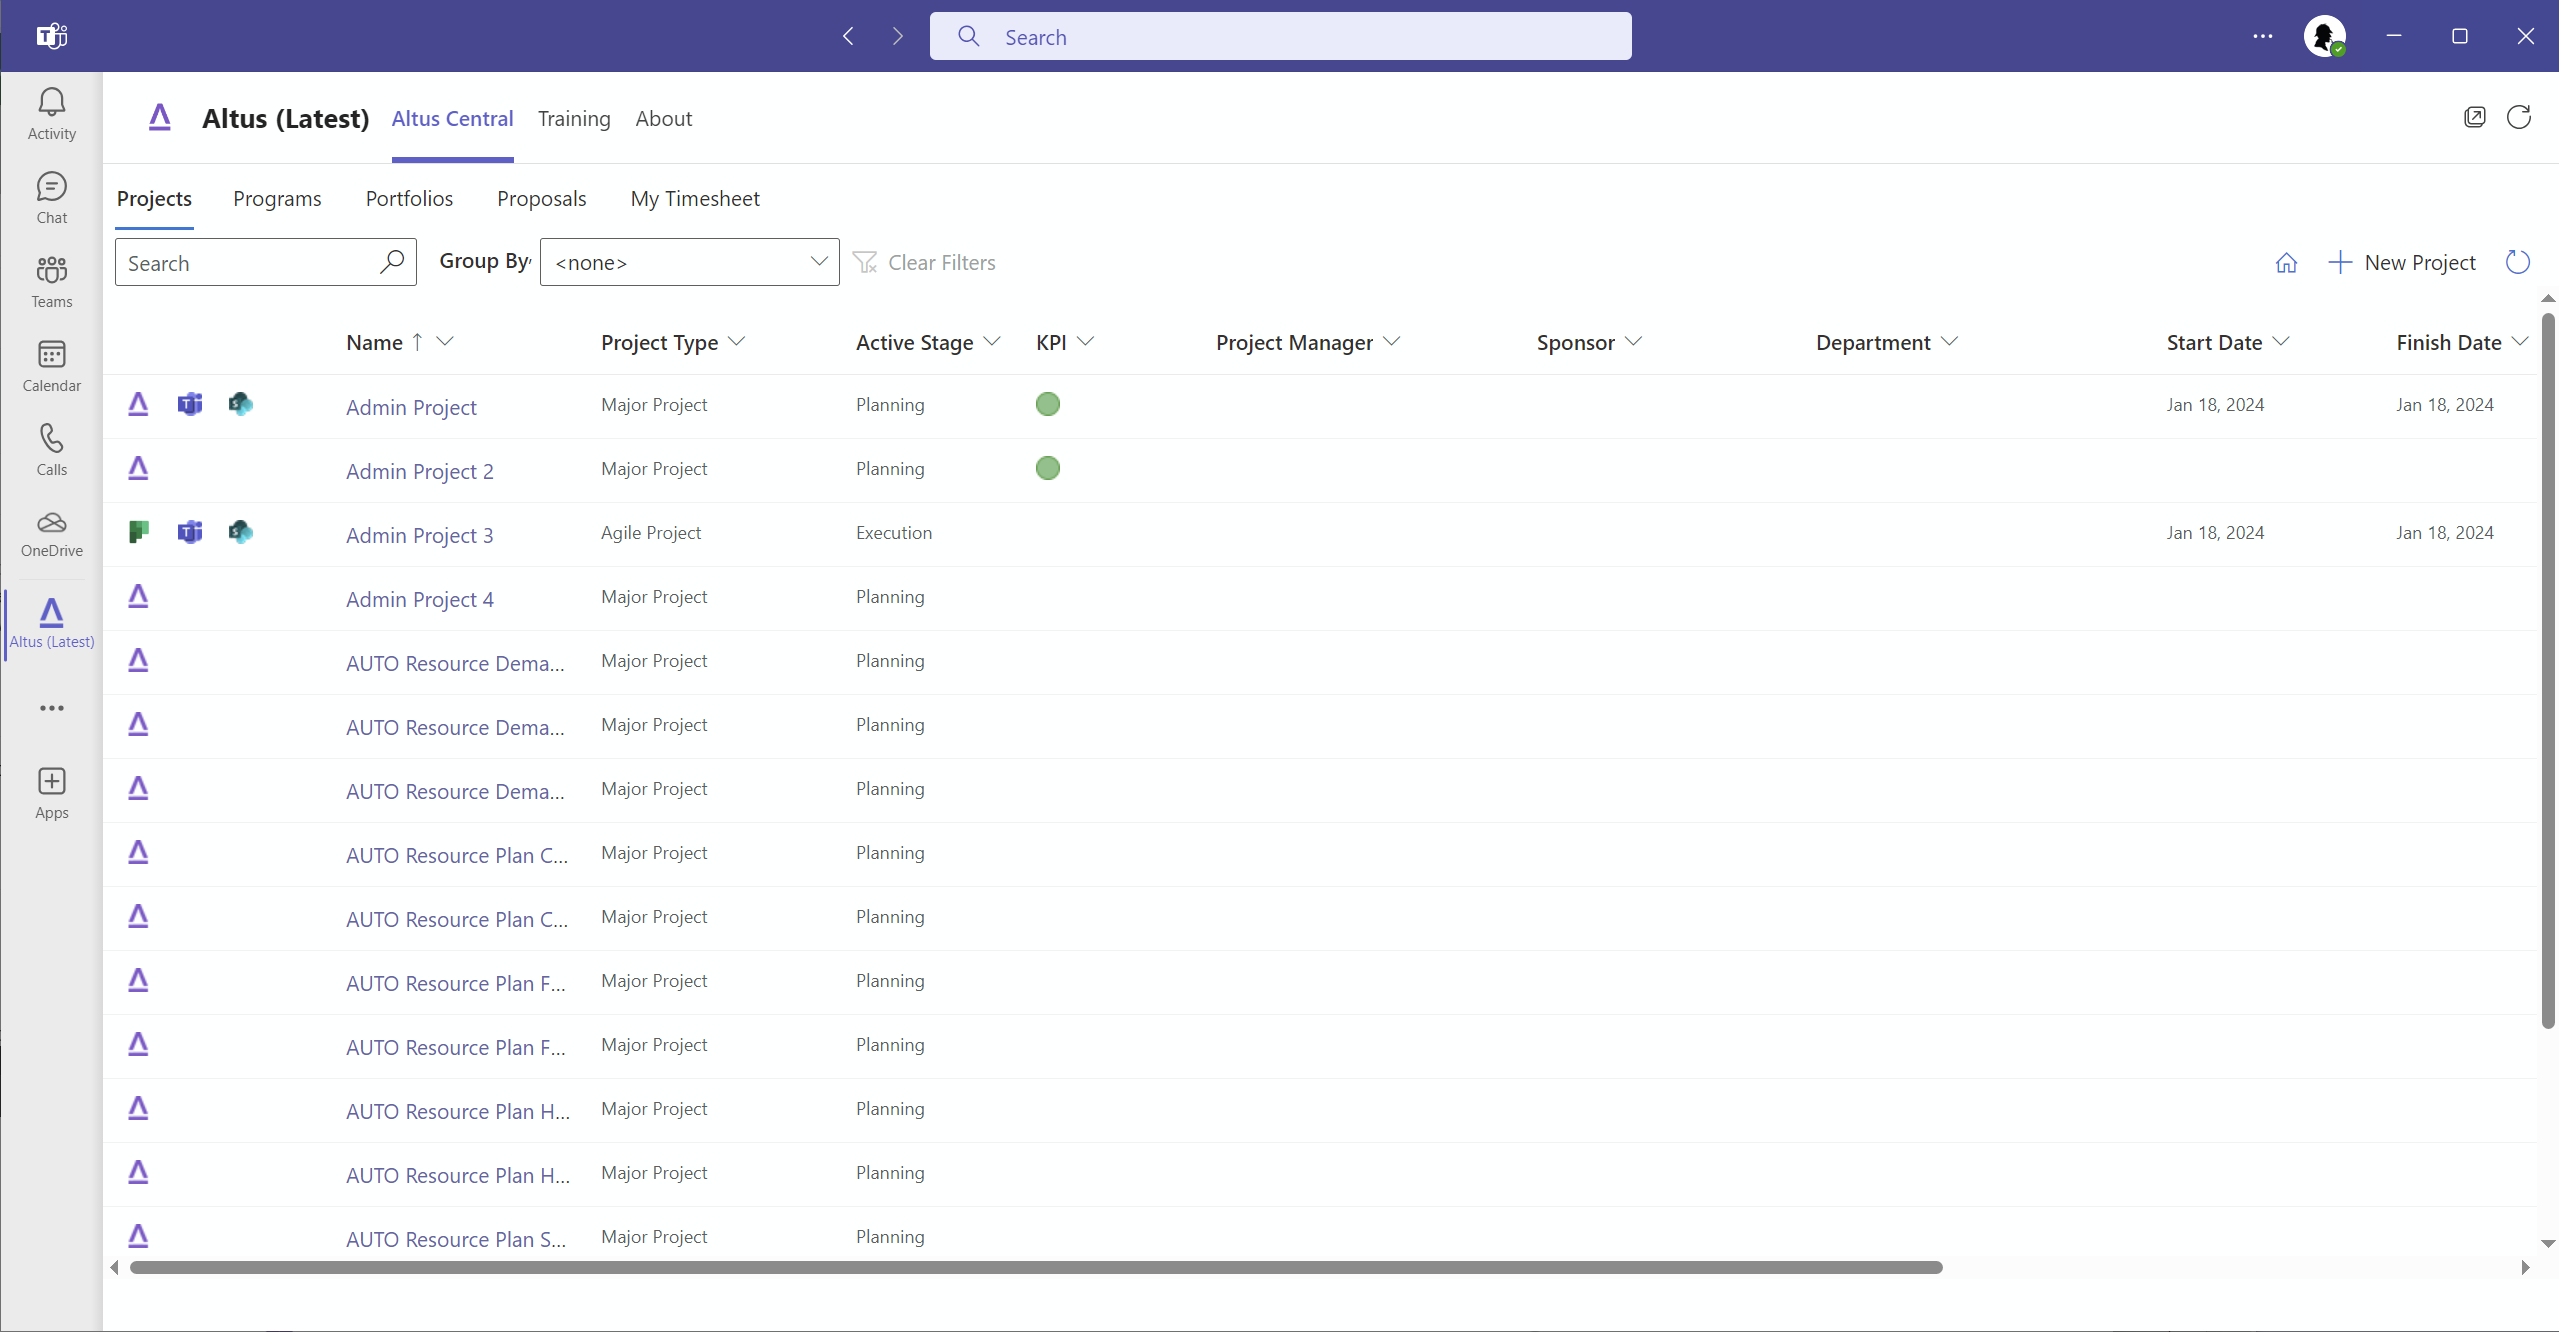Click Agile Project type cell

click(x=651, y=533)
